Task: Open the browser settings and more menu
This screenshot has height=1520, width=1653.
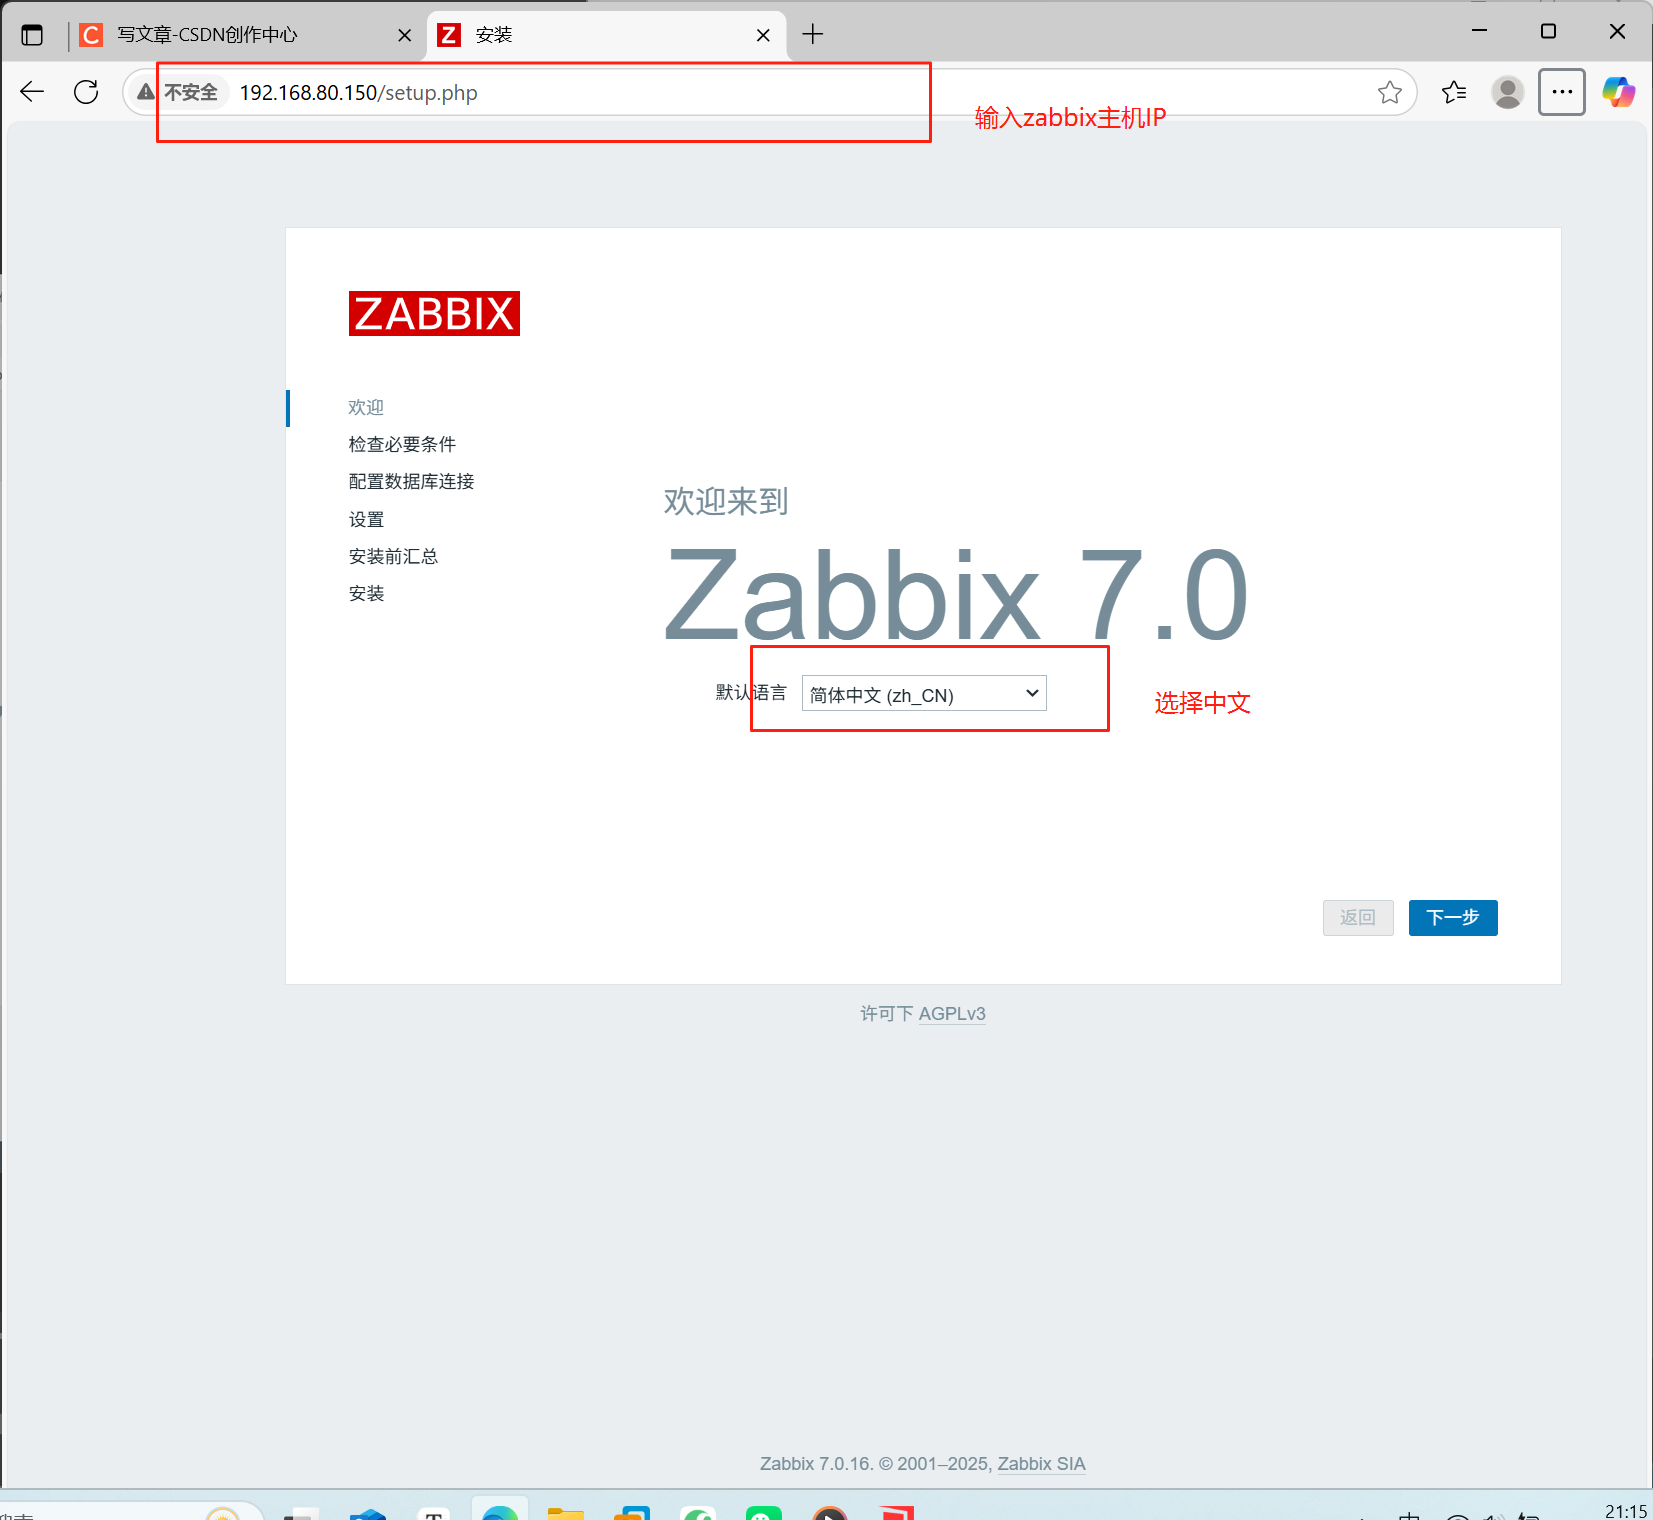Action: [1562, 92]
